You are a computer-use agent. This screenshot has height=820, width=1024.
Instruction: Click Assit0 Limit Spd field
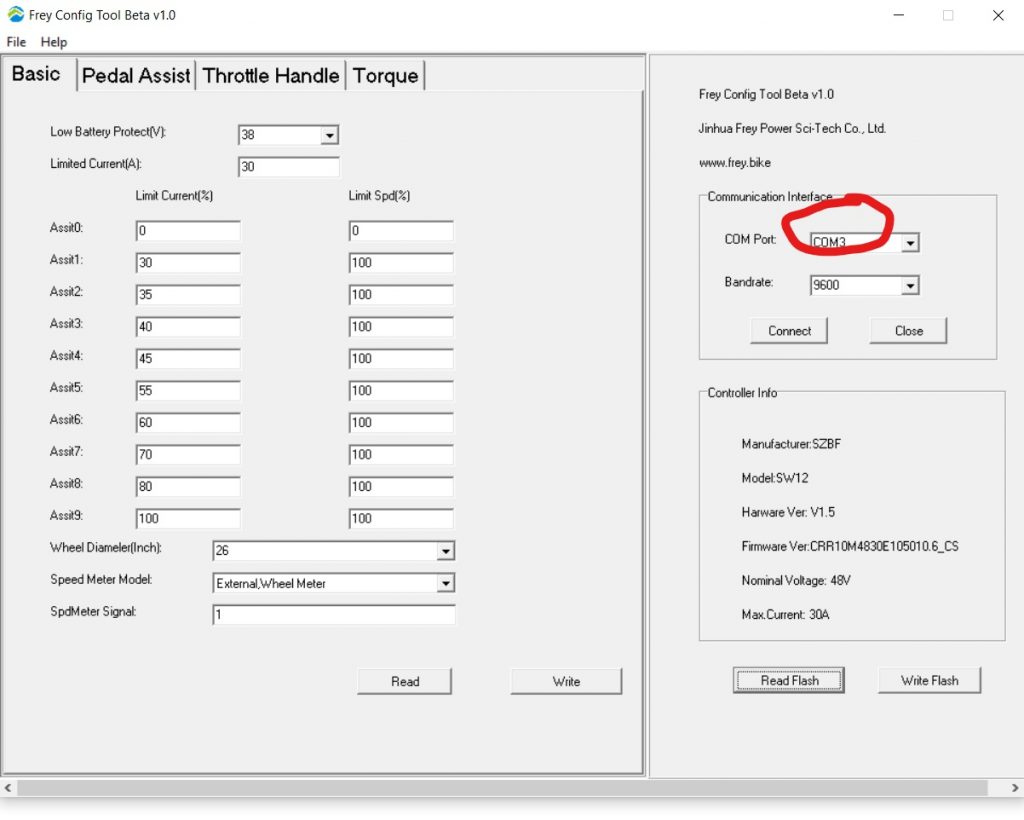tap(401, 230)
